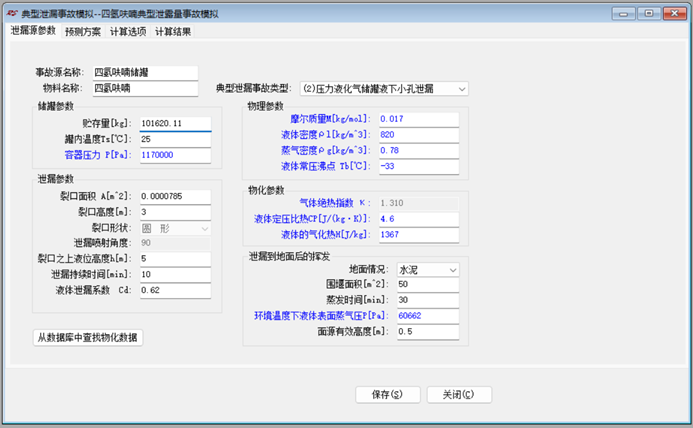Click the 裂口之上液位高度 field showing 5

175,259
